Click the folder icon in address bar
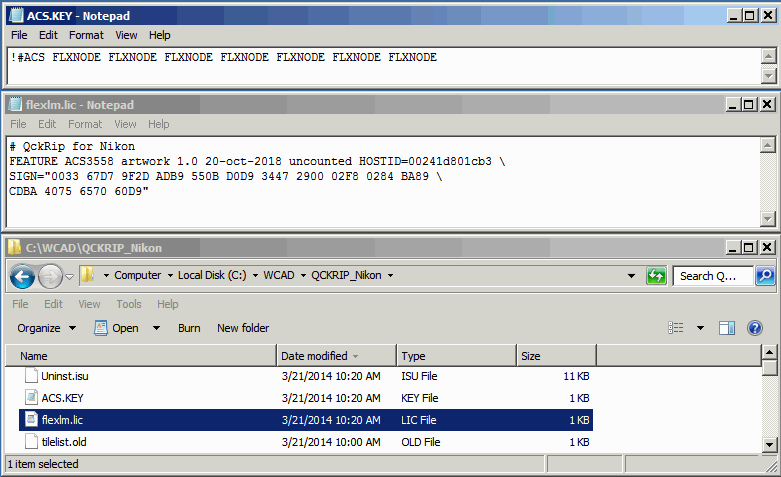This screenshot has height=477, width=781. pos(88,275)
